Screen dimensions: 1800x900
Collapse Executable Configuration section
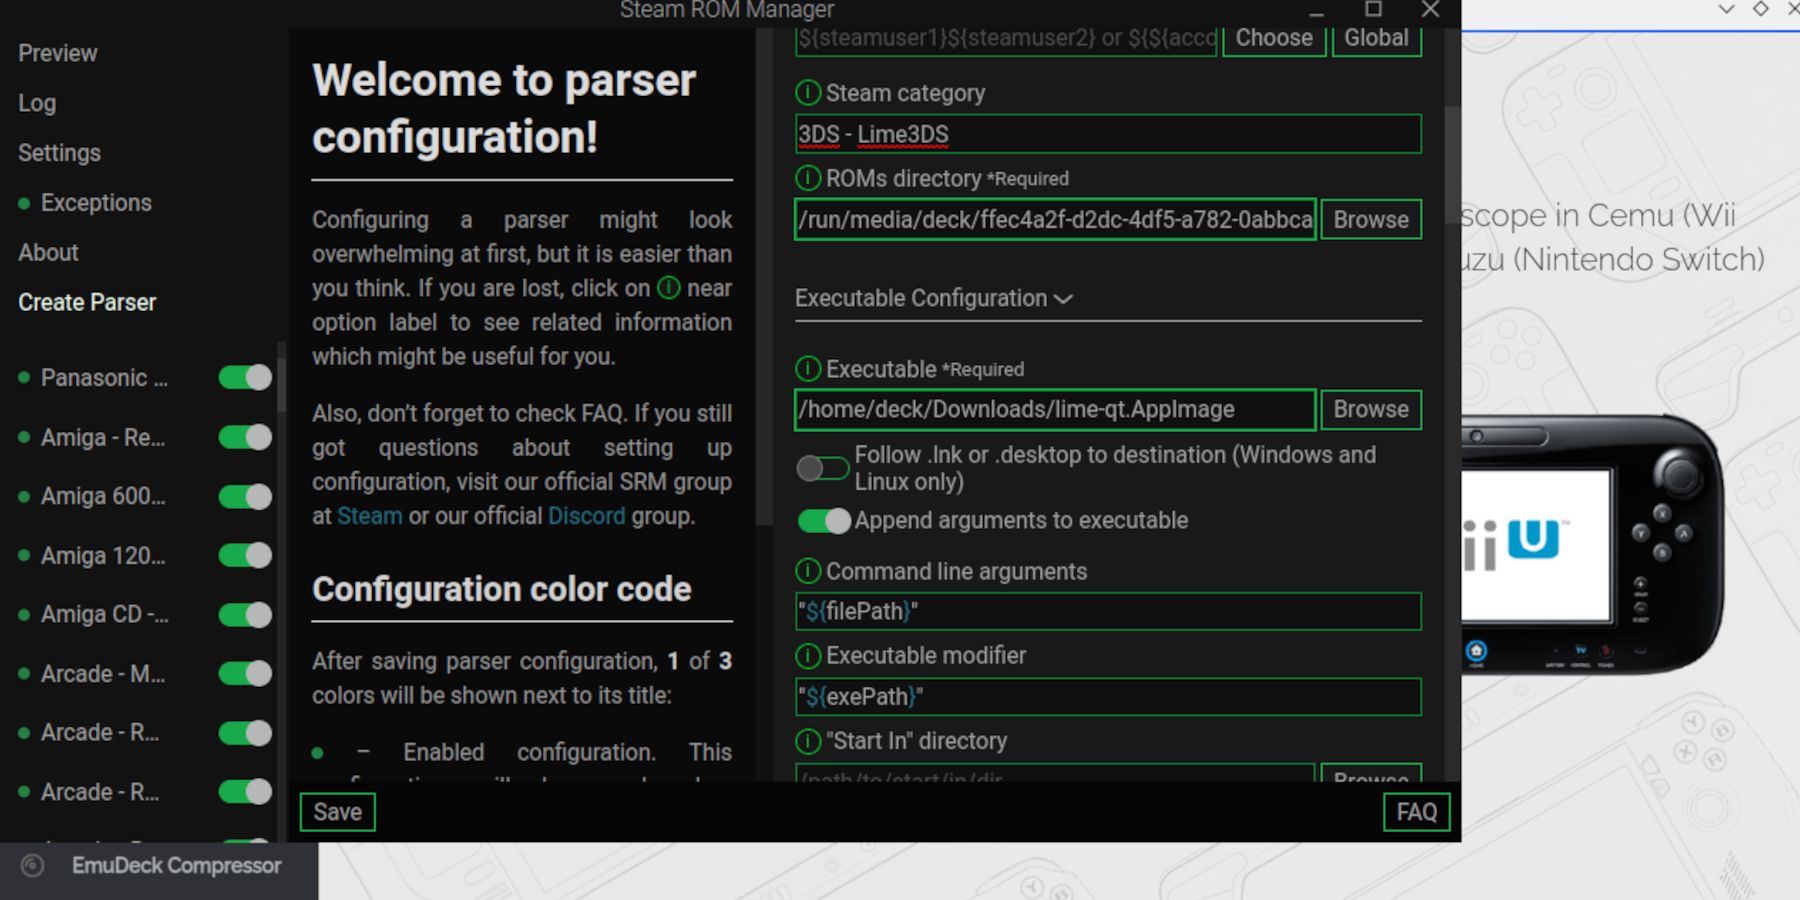point(934,298)
